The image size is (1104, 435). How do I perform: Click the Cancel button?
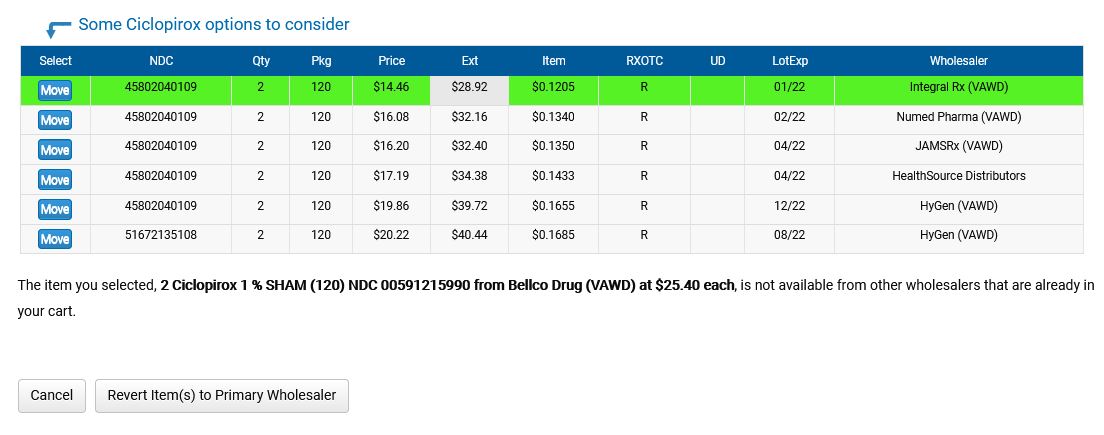pos(52,395)
